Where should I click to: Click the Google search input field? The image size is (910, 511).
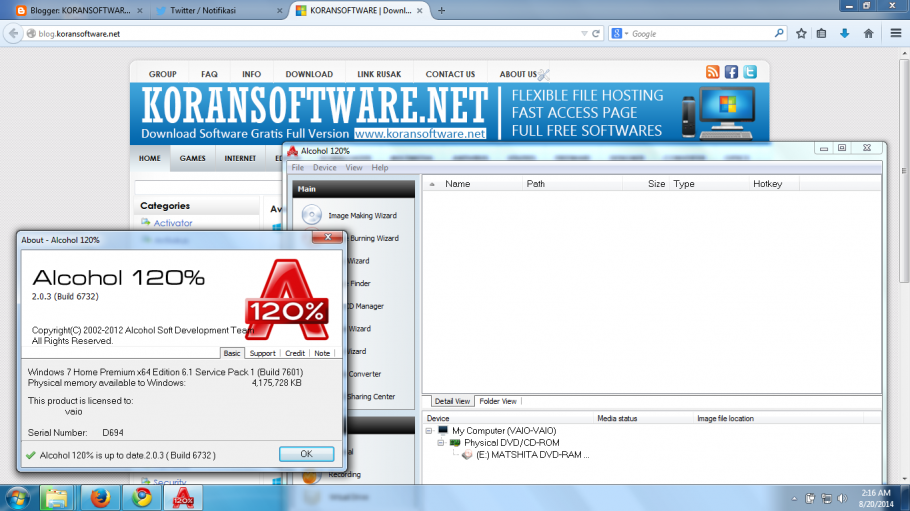pos(702,34)
